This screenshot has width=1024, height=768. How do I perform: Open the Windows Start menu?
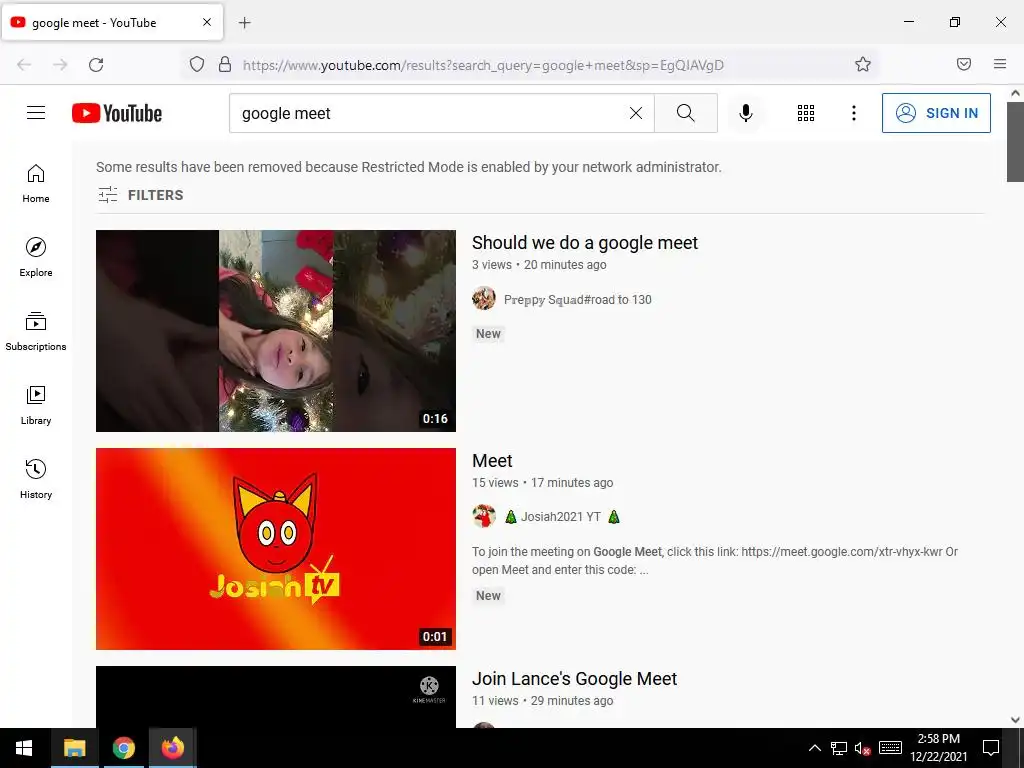pyautogui.click(x=24, y=748)
